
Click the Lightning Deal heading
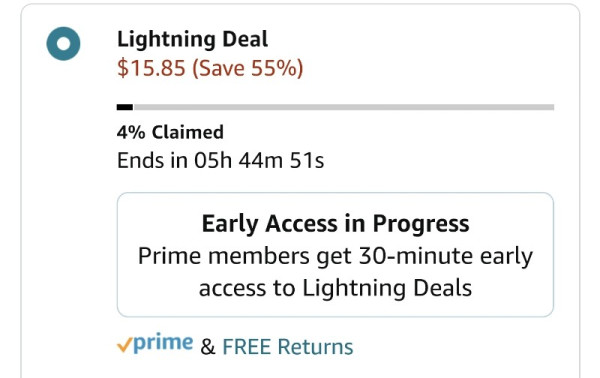click(192, 40)
